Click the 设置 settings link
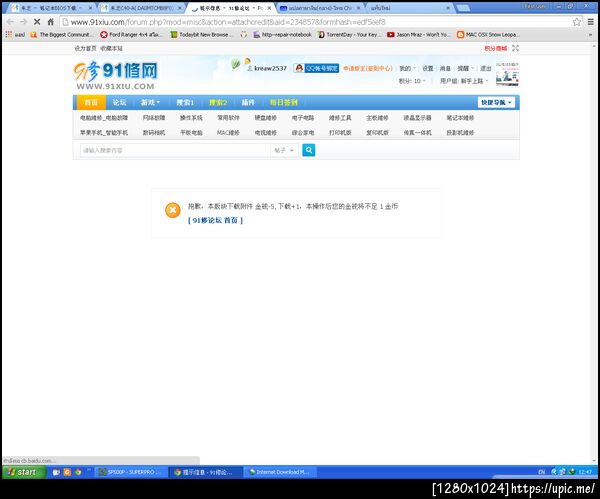The image size is (600, 499). [427, 68]
